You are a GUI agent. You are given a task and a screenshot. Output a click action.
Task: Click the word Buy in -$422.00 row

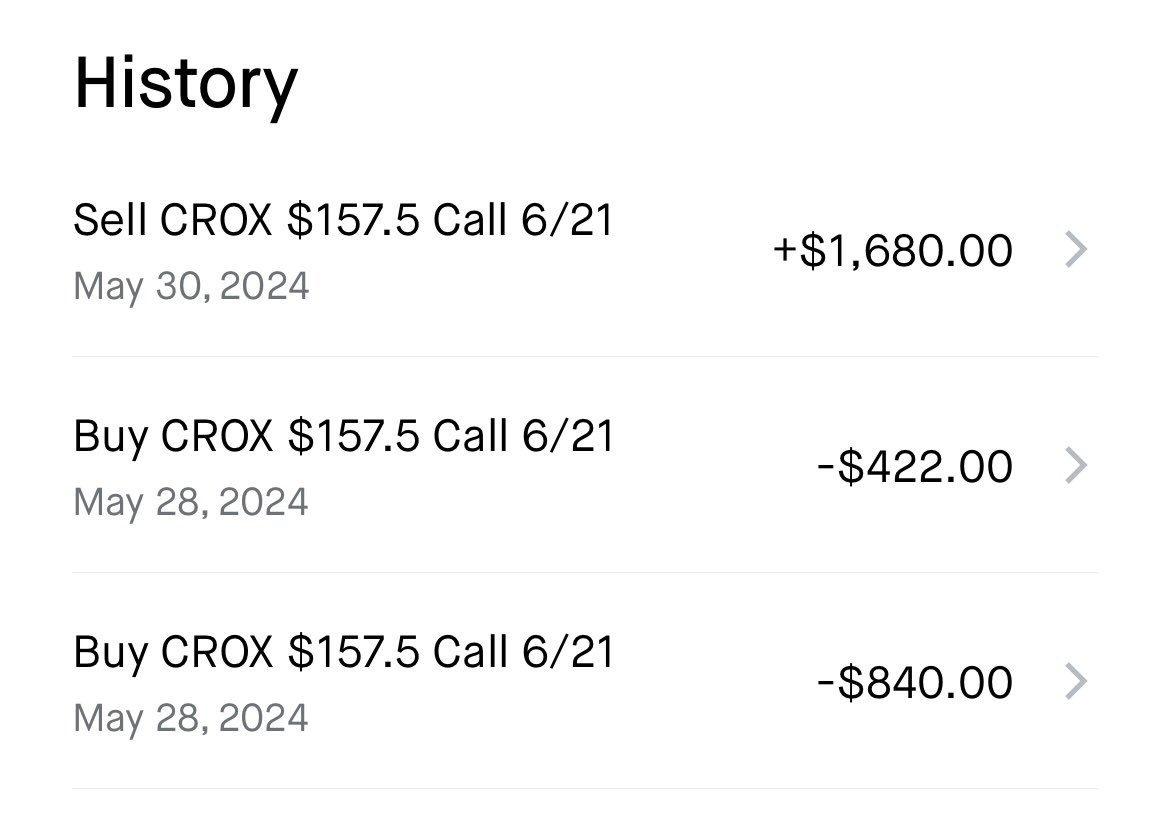[x=110, y=437]
